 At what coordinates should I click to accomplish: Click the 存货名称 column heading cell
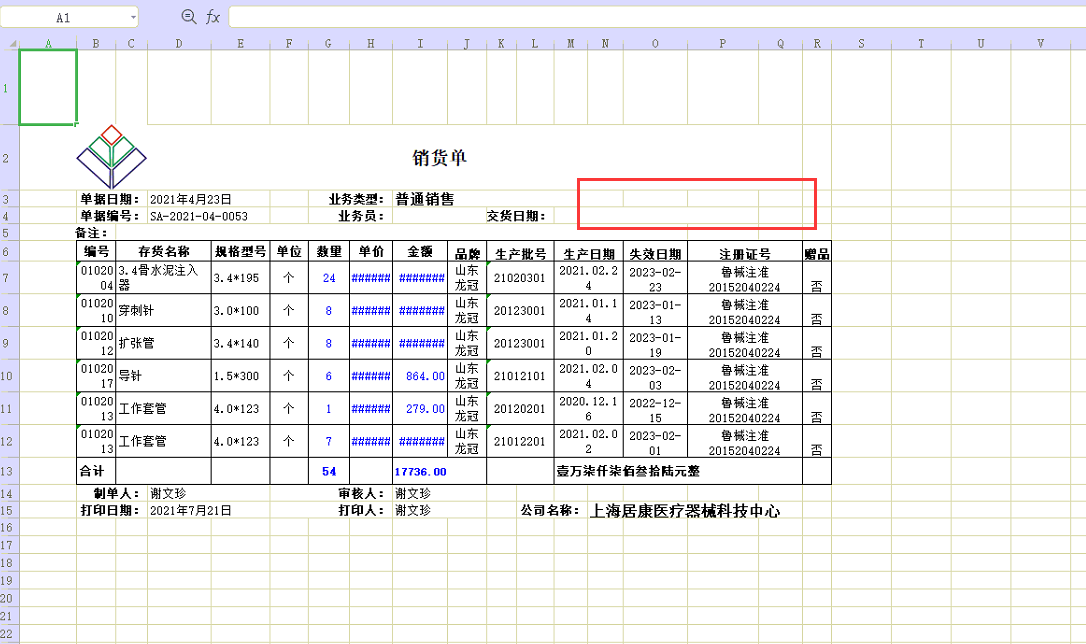point(163,251)
